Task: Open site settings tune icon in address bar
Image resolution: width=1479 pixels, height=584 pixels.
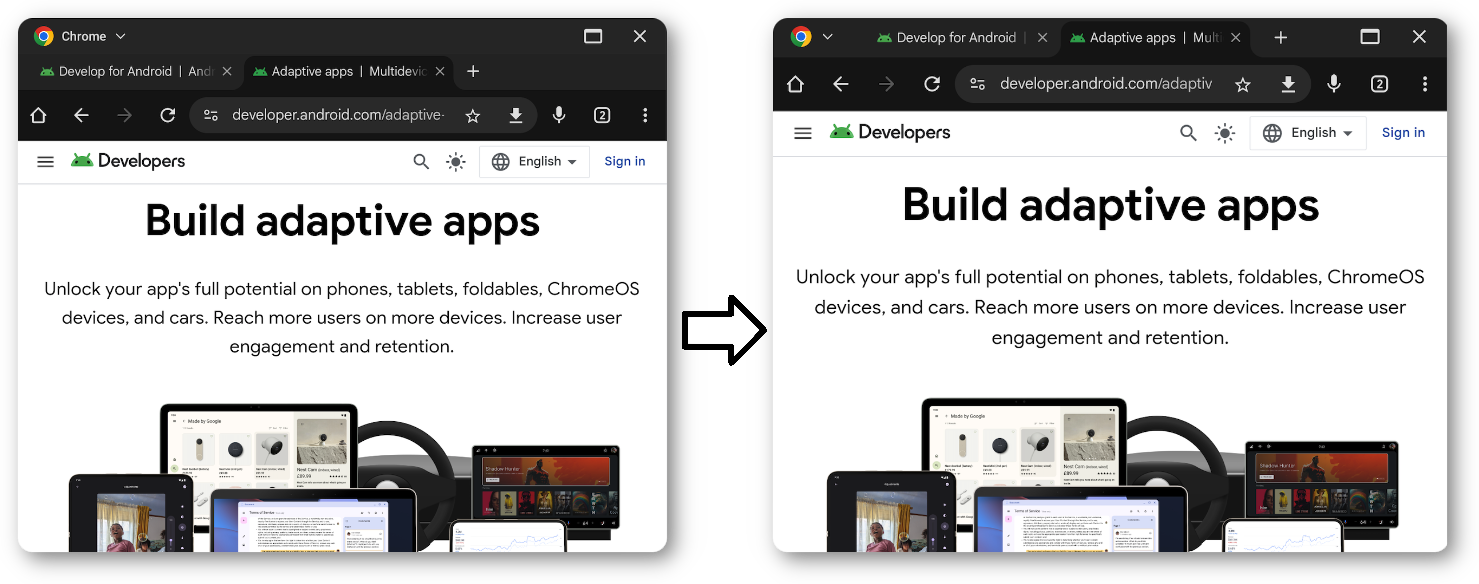Action: [x=211, y=115]
